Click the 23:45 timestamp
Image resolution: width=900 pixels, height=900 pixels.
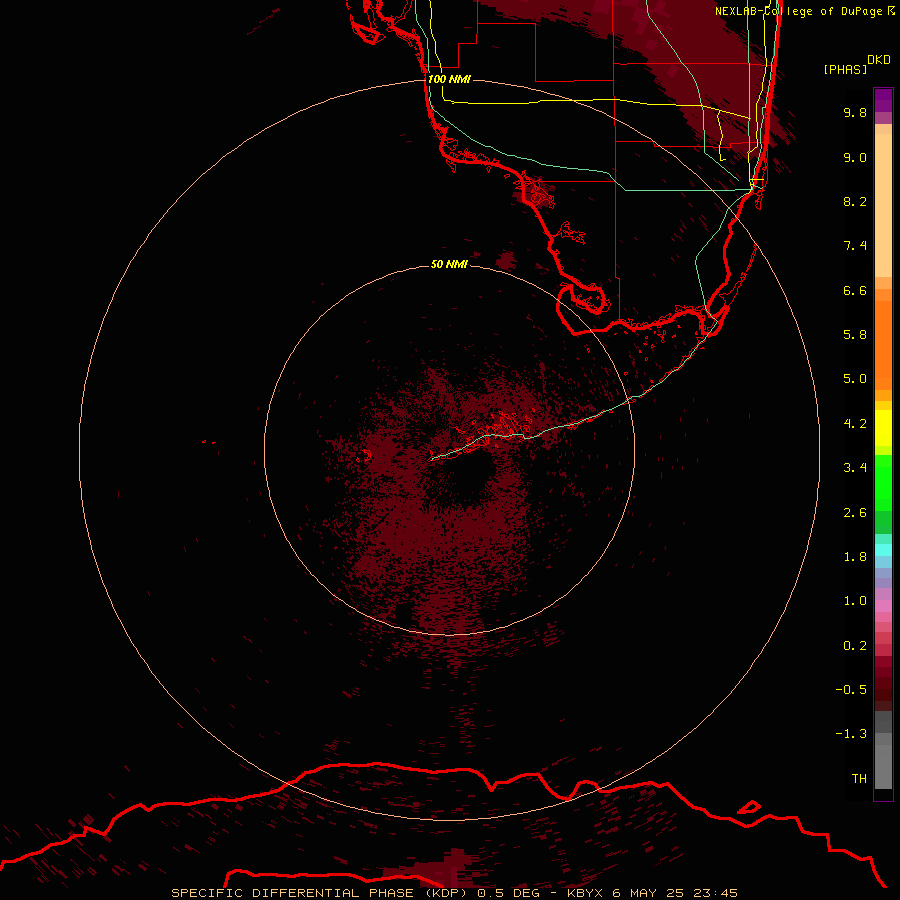pos(715,893)
